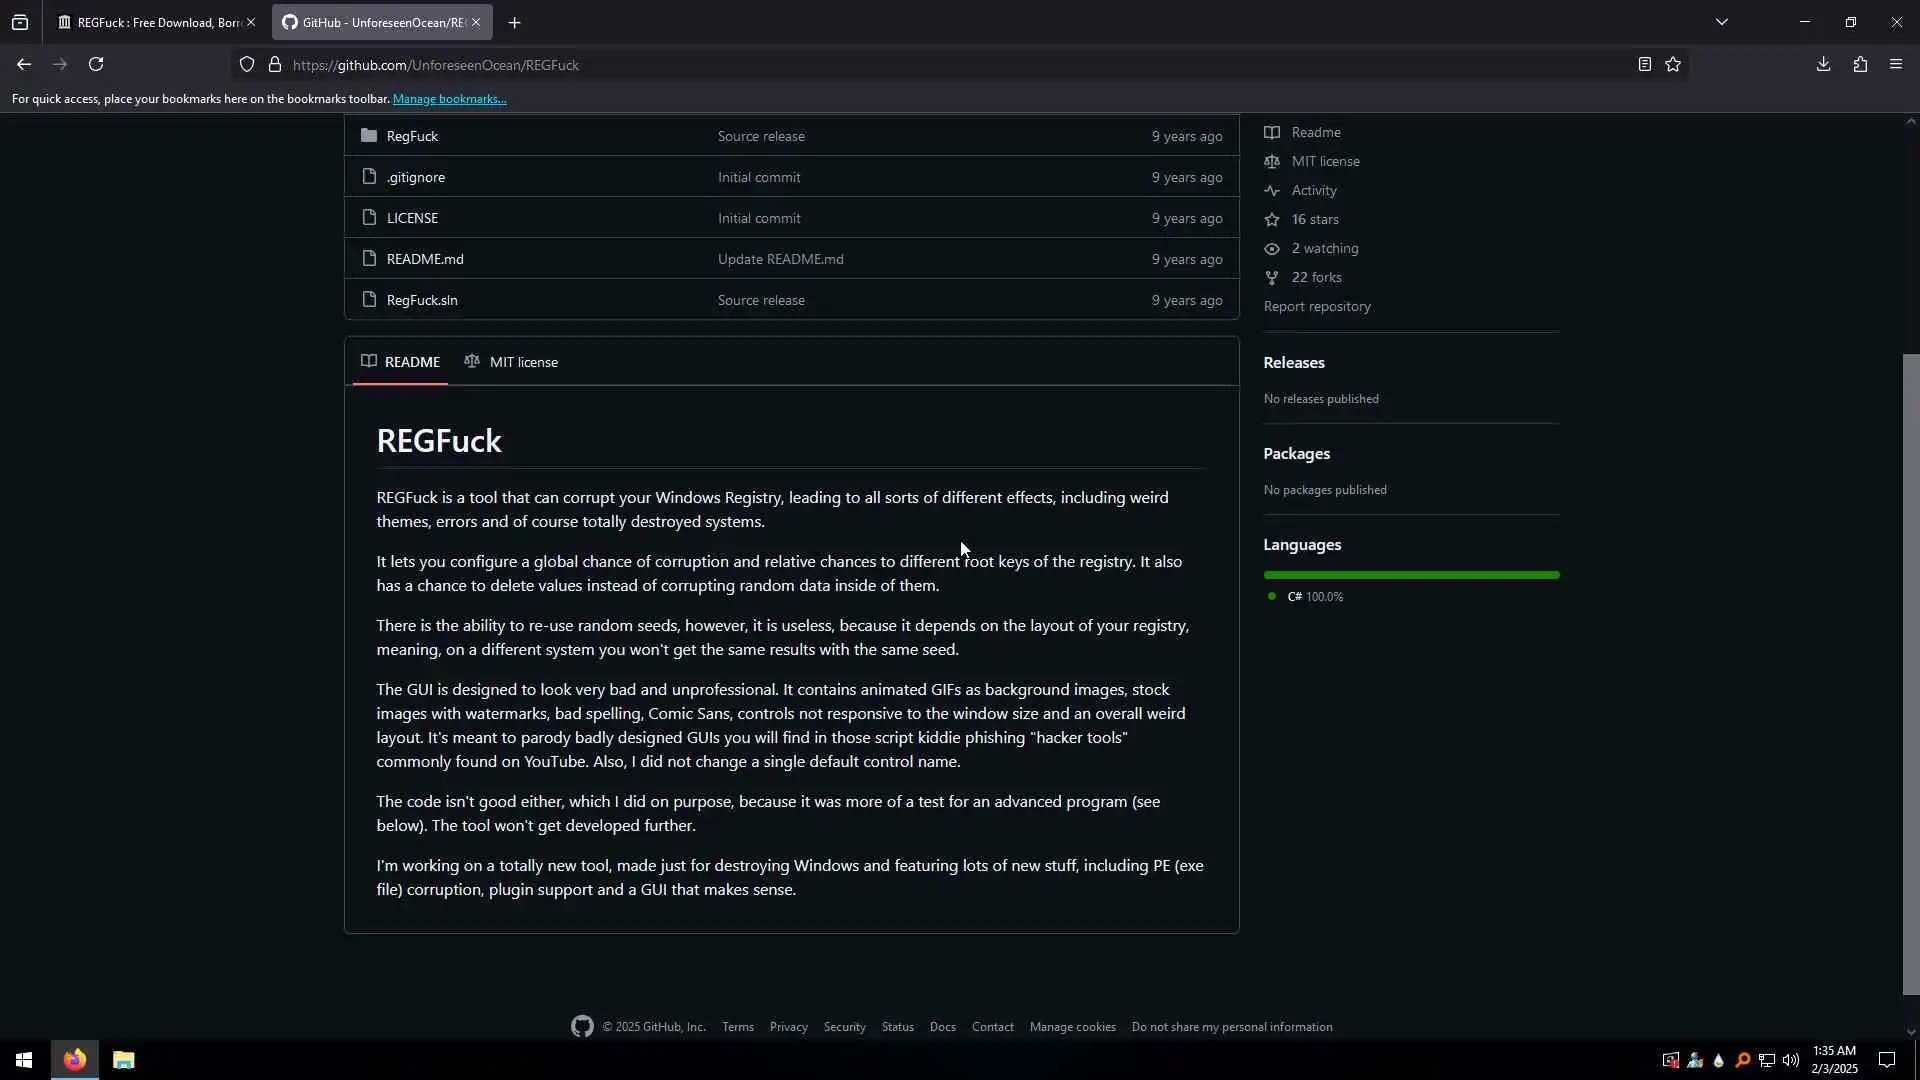Screen dimensions: 1920x1080
Task: Click the URL address bar field
Action: 900,65
